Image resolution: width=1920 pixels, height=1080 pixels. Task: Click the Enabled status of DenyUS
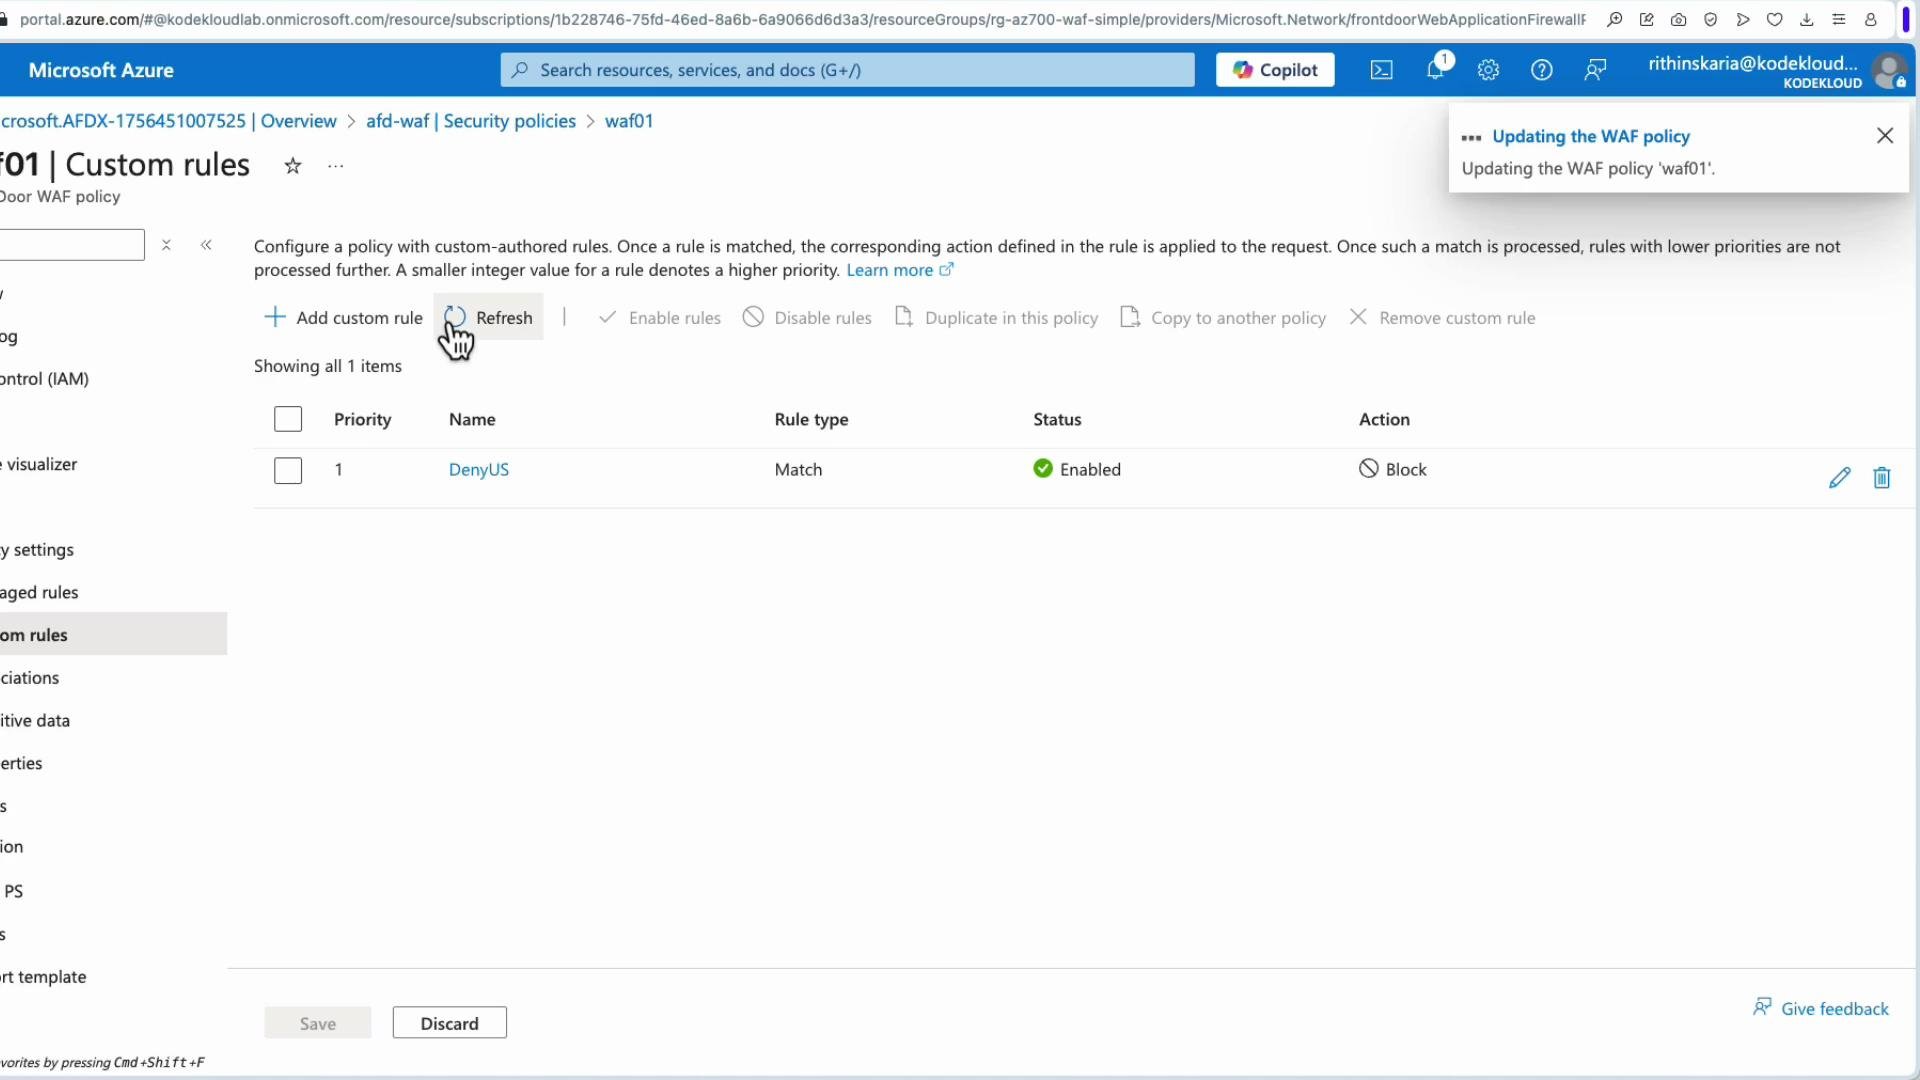click(x=1077, y=470)
